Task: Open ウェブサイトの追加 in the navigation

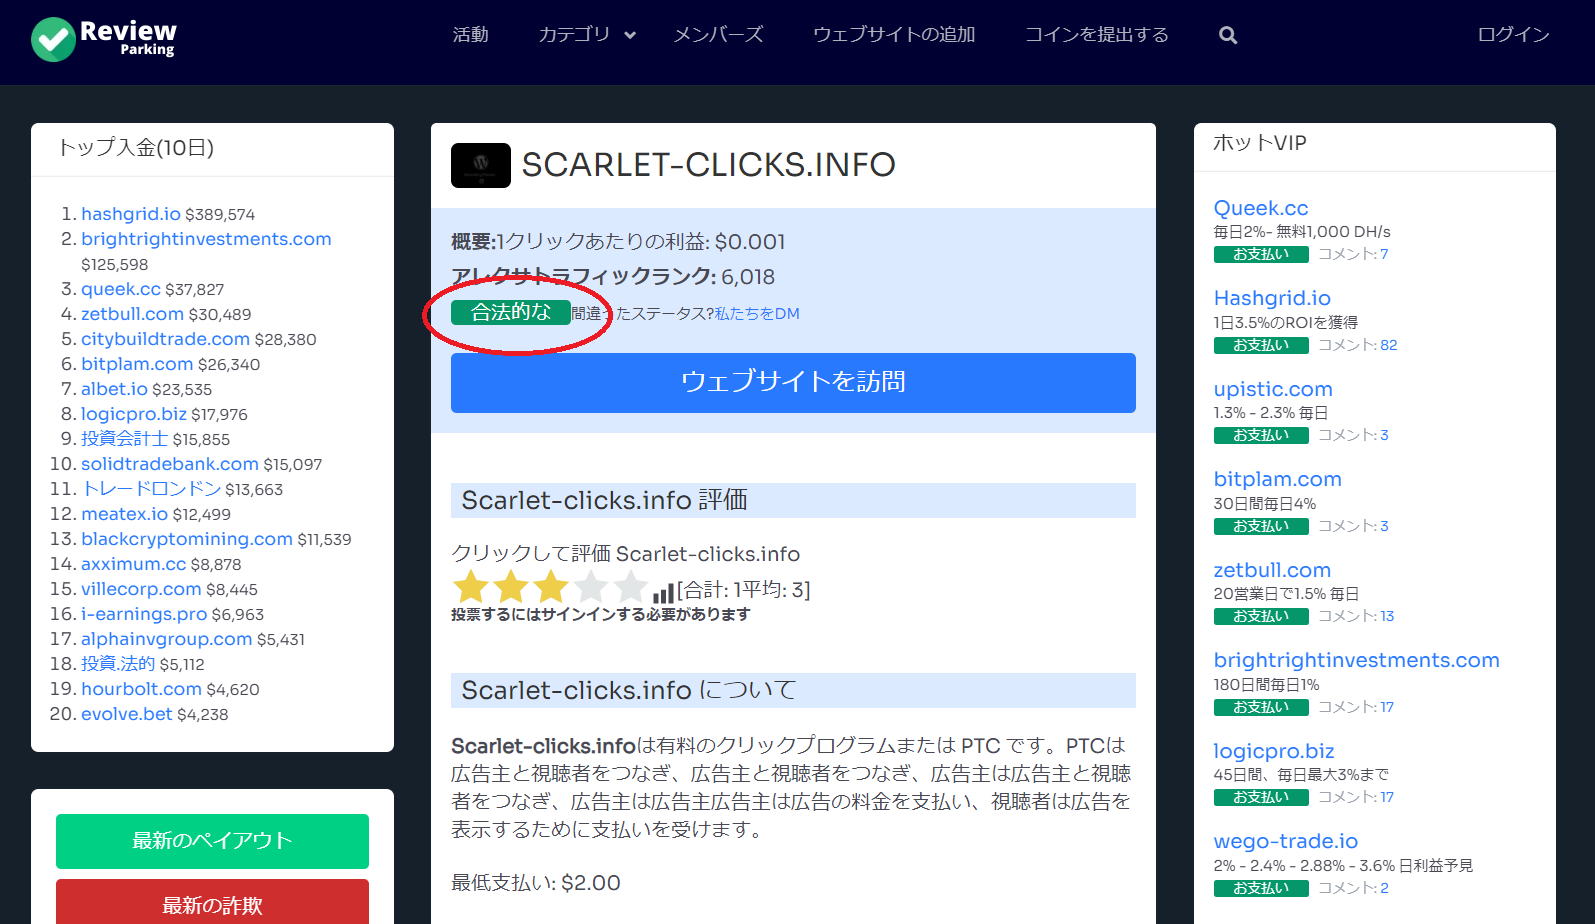Action: [894, 35]
